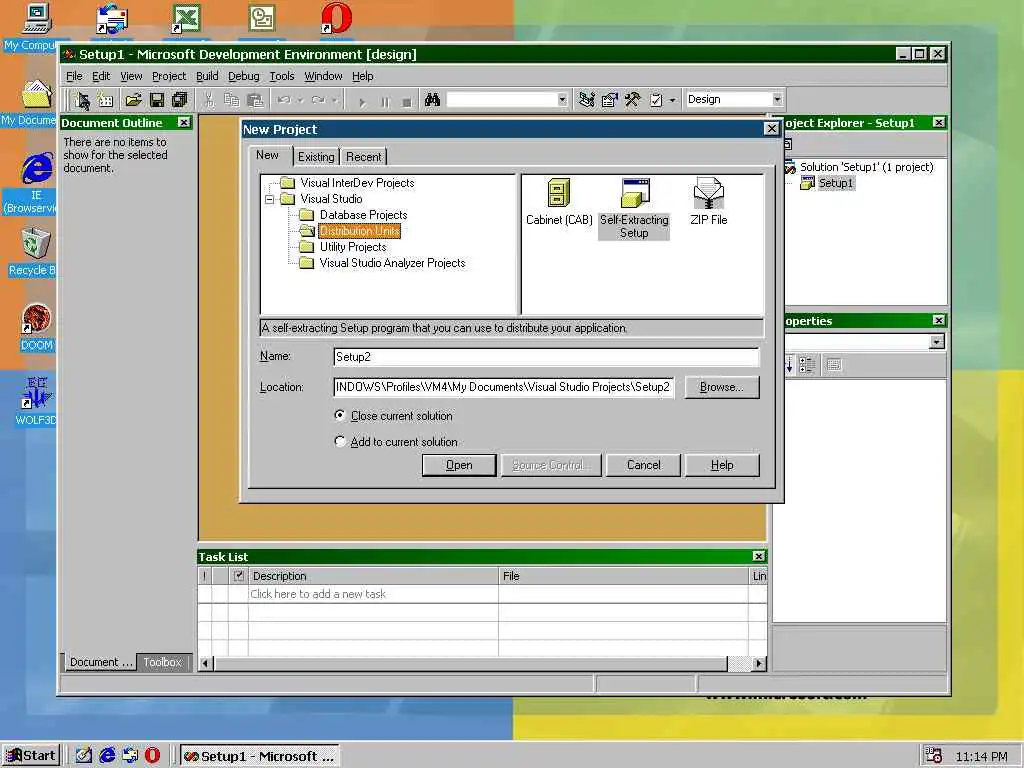Click the Location input field
Screen dimensions: 1024x768
504,387
